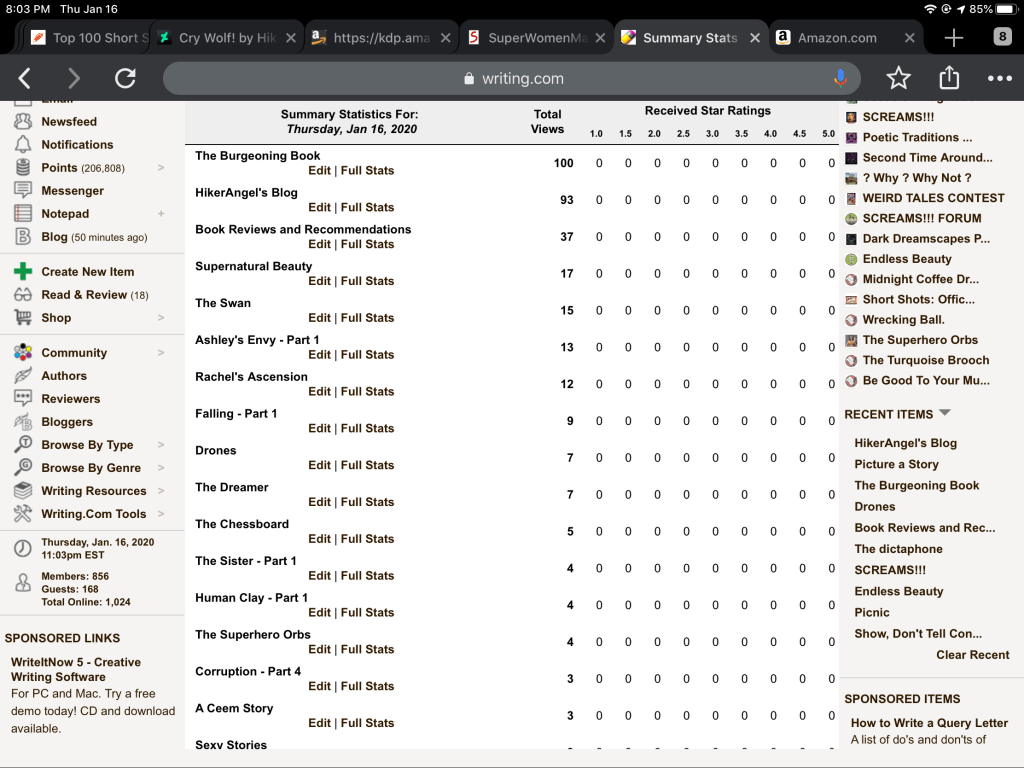This screenshot has height=768, width=1024.
Task: Click Clear Recent link
Action: click(x=972, y=655)
